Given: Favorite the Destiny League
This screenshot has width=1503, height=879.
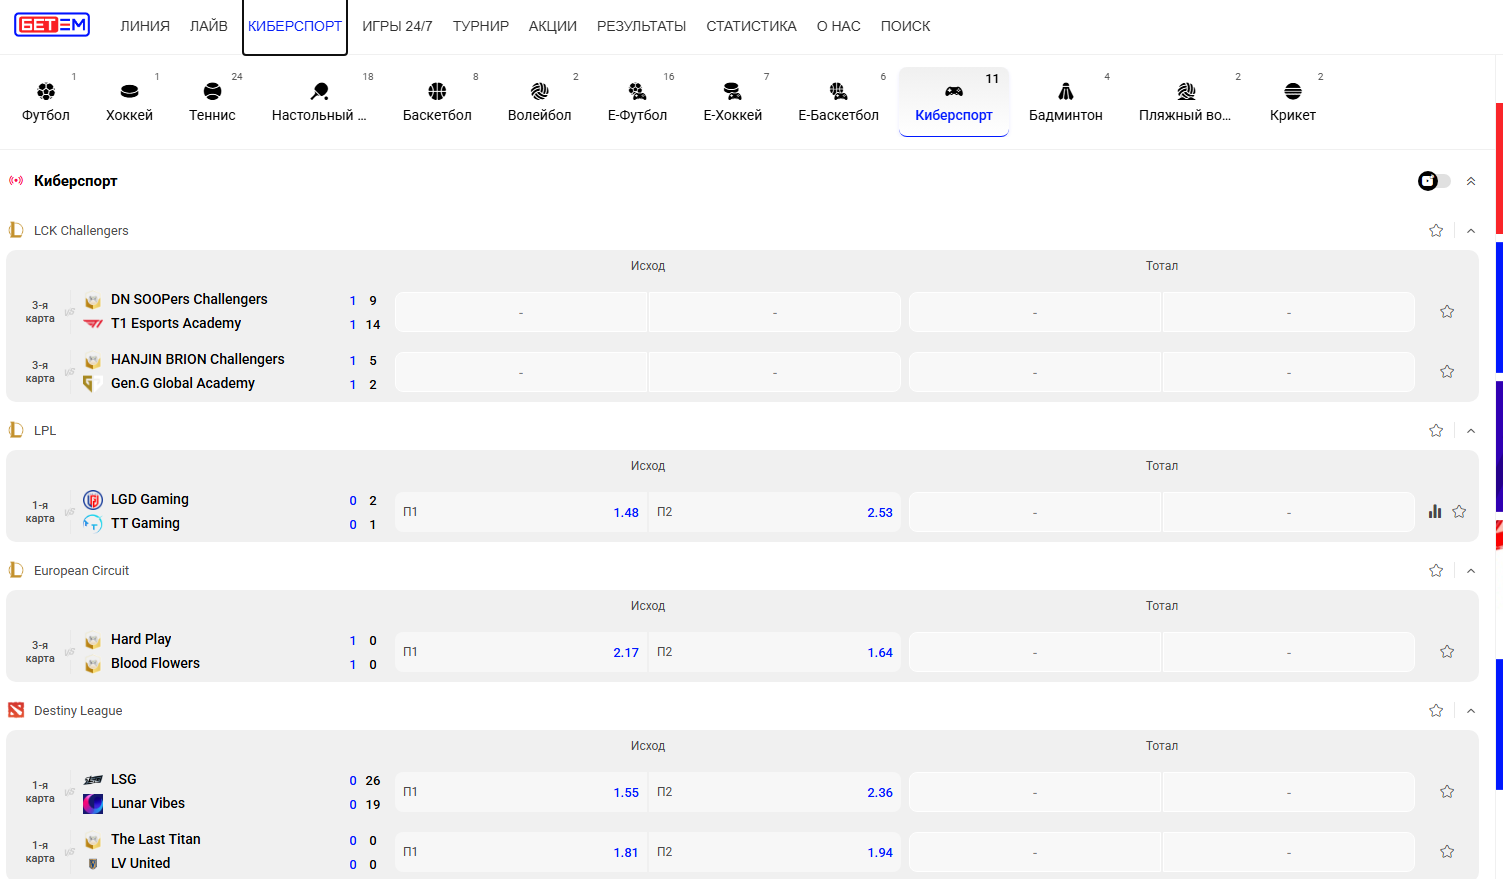Looking at the screenshot, I should coord(1436,711).
